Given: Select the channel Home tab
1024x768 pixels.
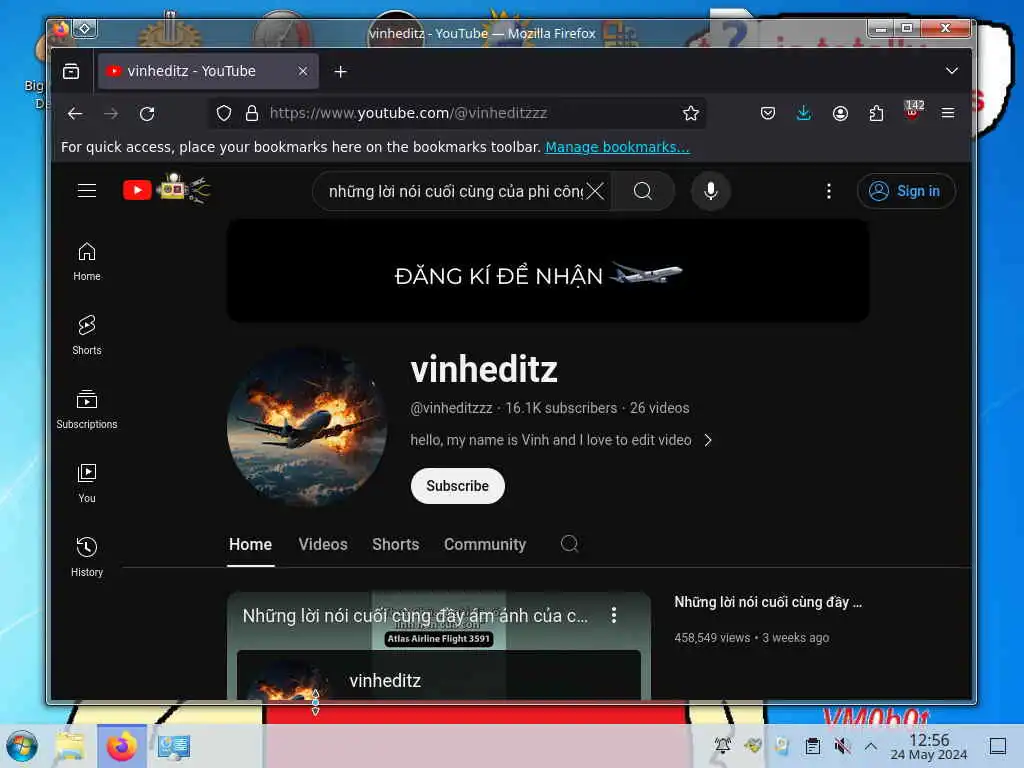Looking at the screenshot, I should 250,545.
